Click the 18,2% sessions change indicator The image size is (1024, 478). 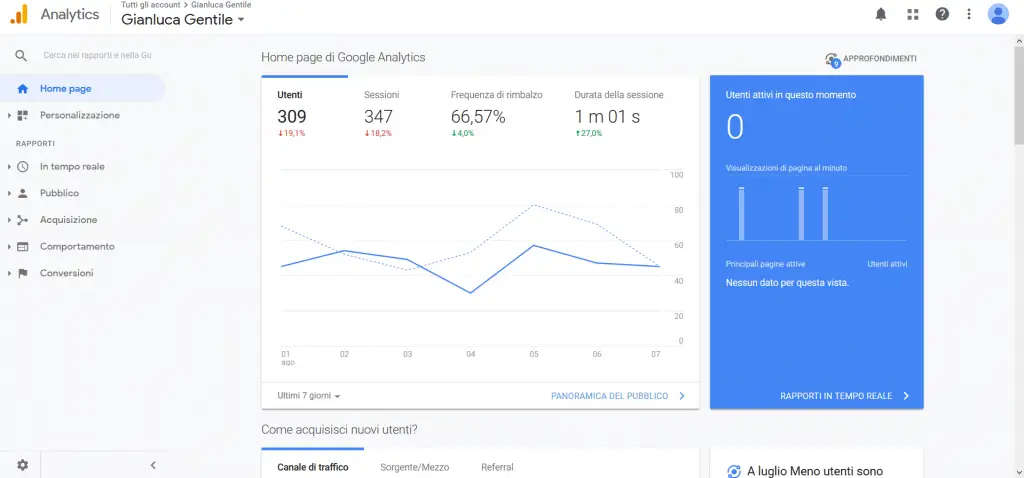click(x=378, y=133)
